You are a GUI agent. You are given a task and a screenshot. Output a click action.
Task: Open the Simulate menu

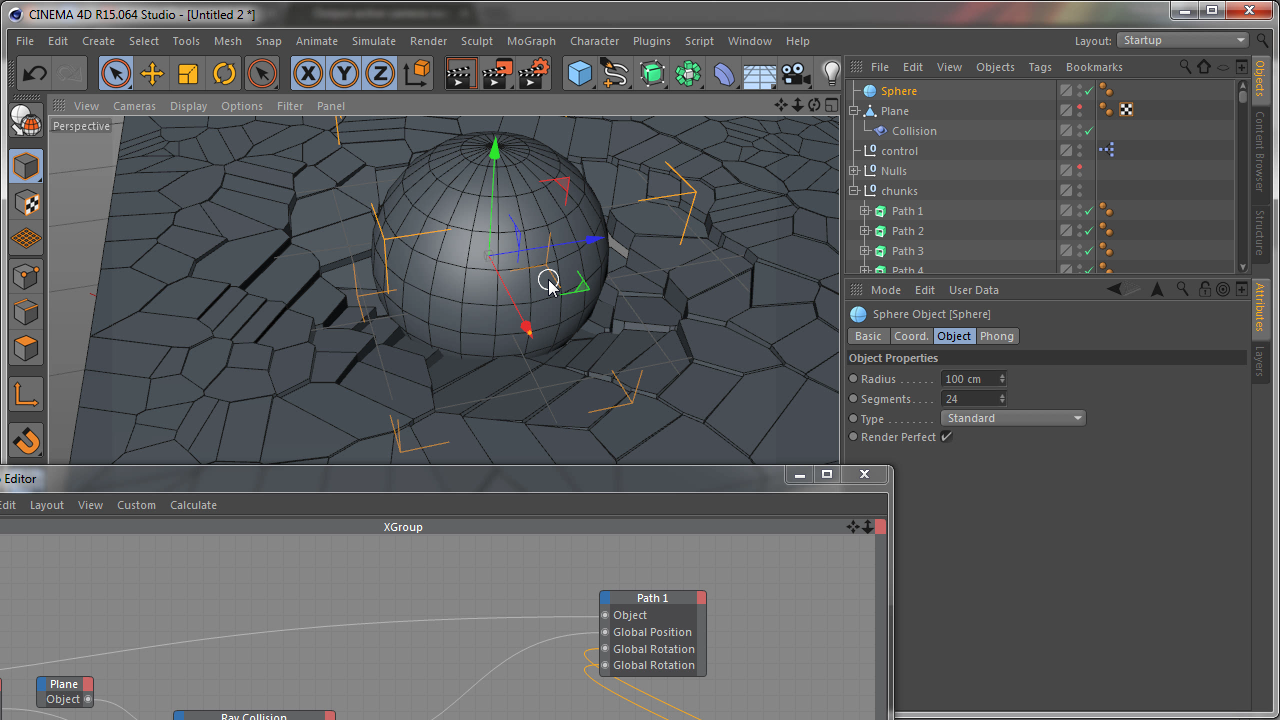click(374, 41)
